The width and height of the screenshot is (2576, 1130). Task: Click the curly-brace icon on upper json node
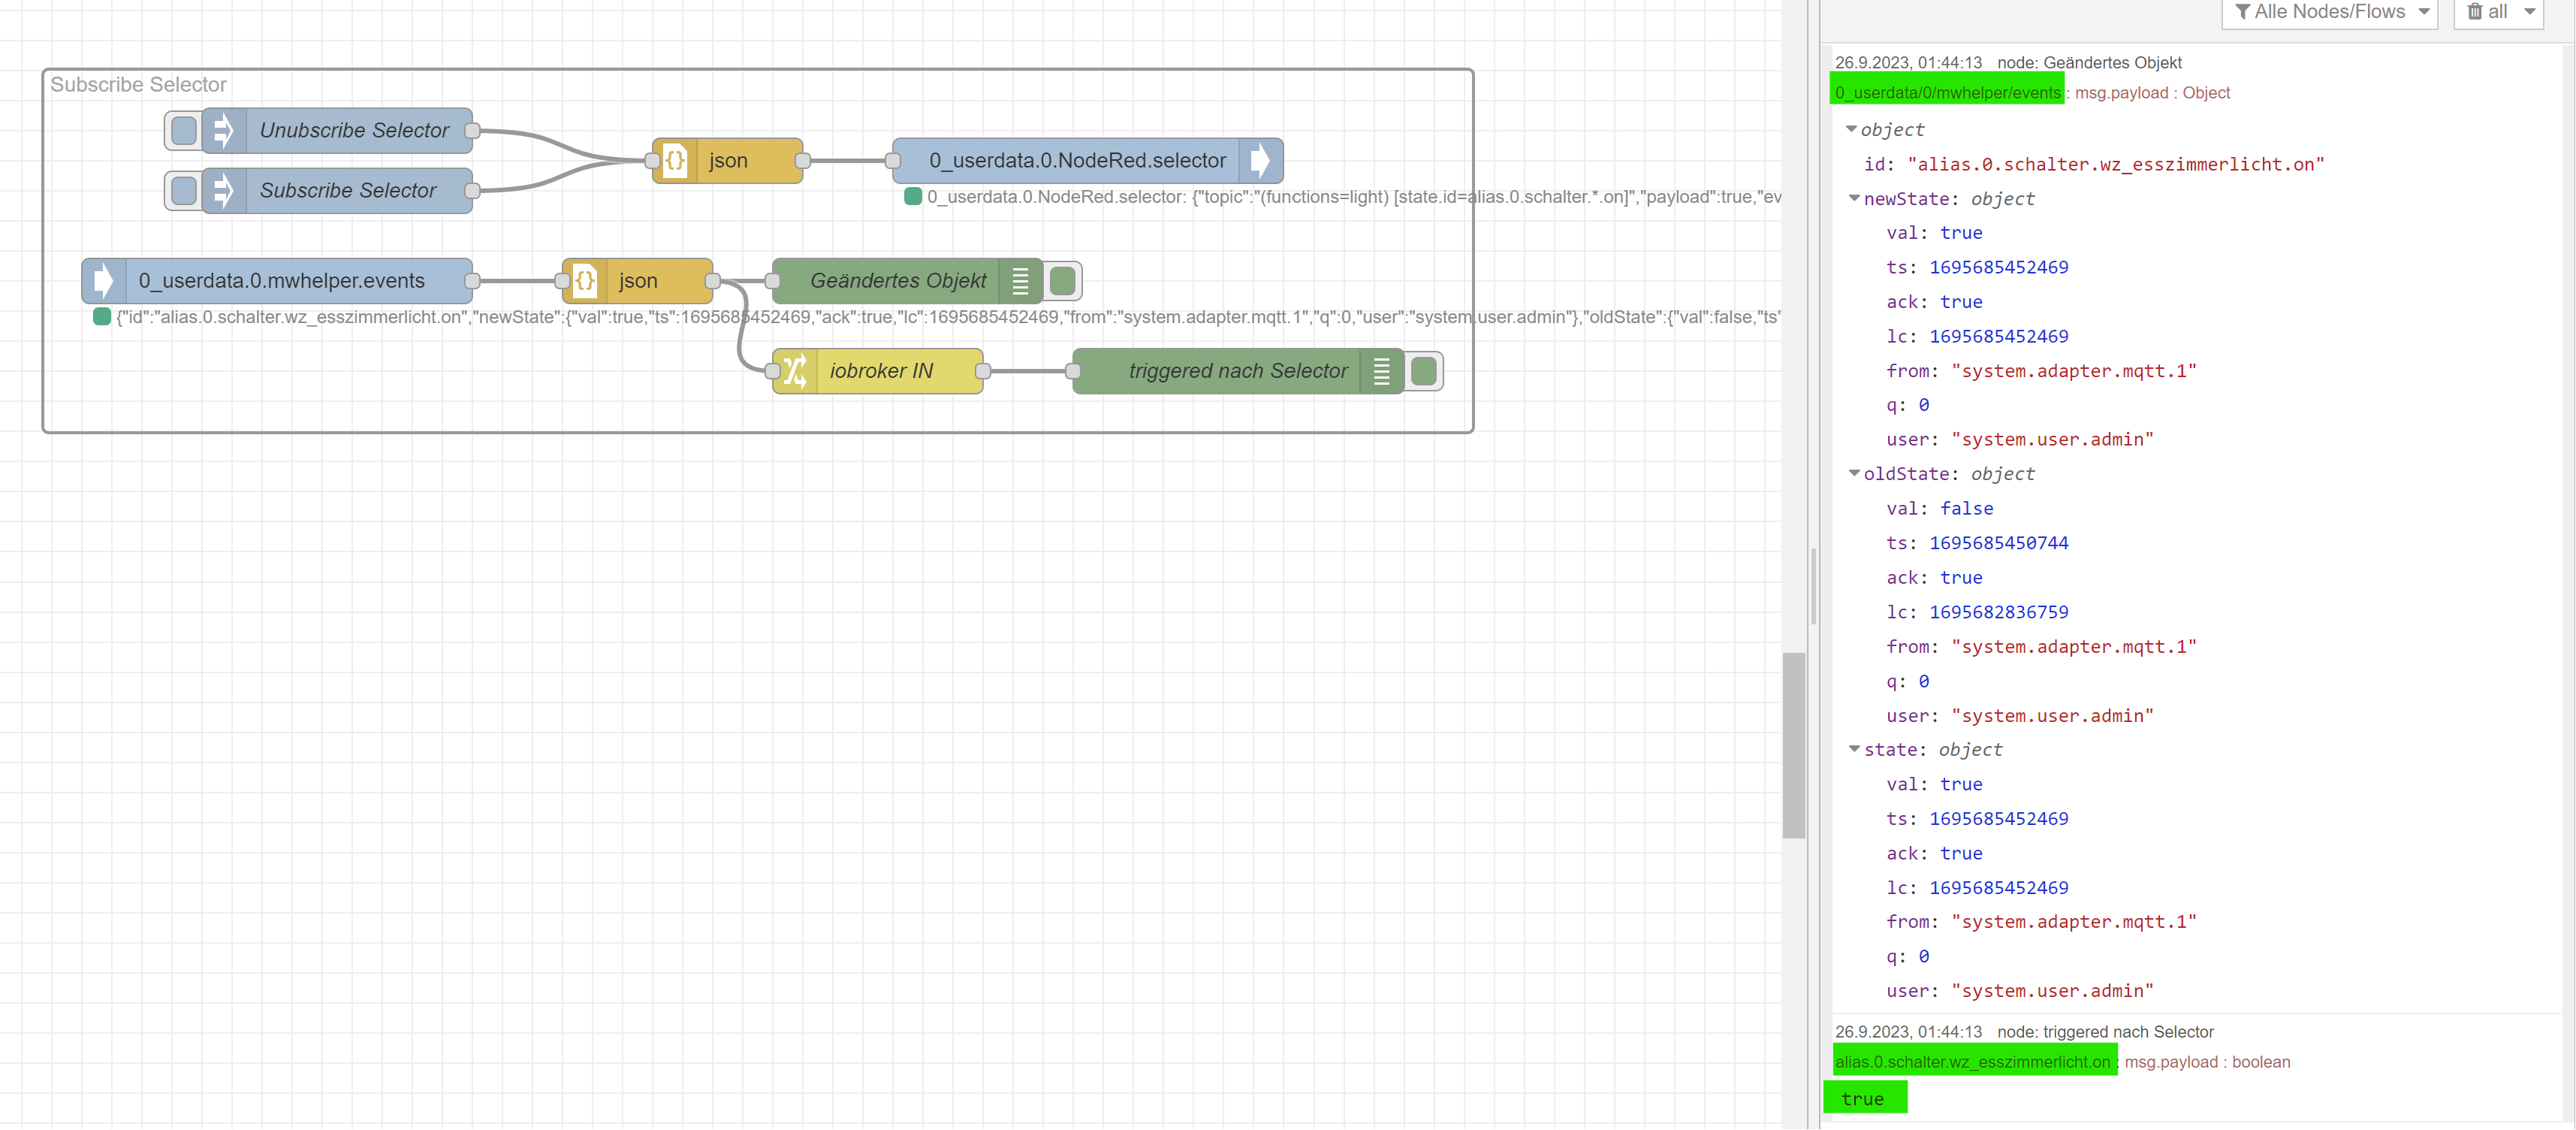pyautogui.click(x=675, y=161)
